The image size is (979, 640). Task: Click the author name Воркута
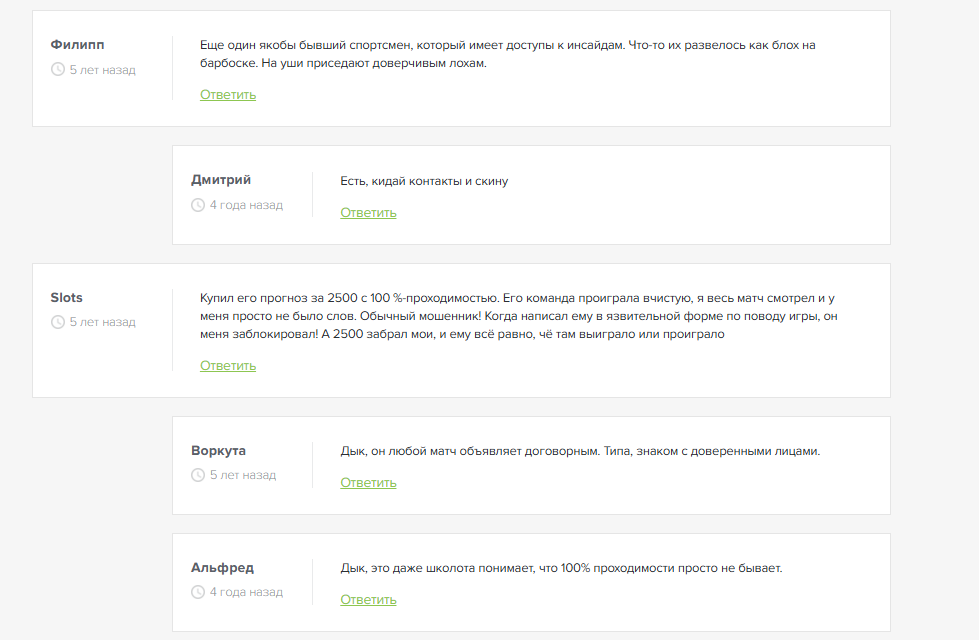click(218, 450)
